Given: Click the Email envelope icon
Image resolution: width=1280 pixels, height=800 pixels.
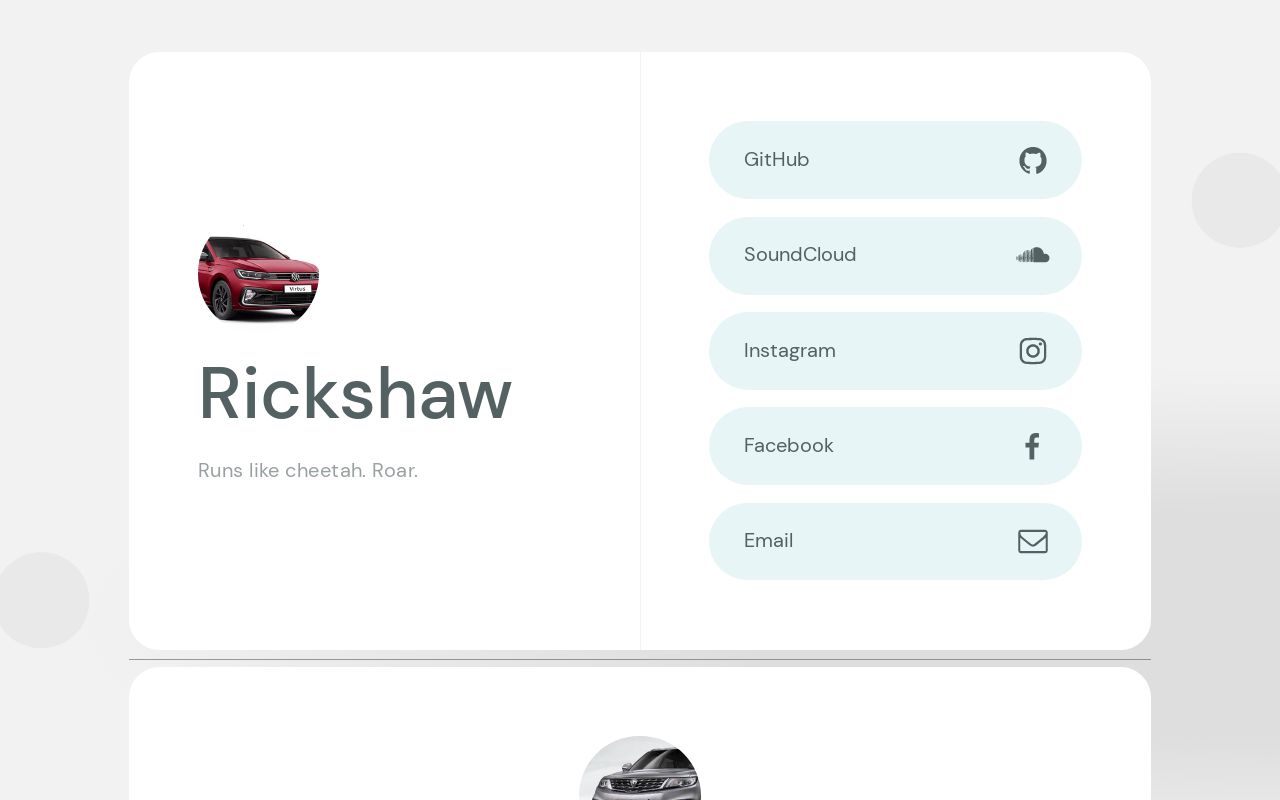Looking at the screenshot, I should click(1033, 541).
